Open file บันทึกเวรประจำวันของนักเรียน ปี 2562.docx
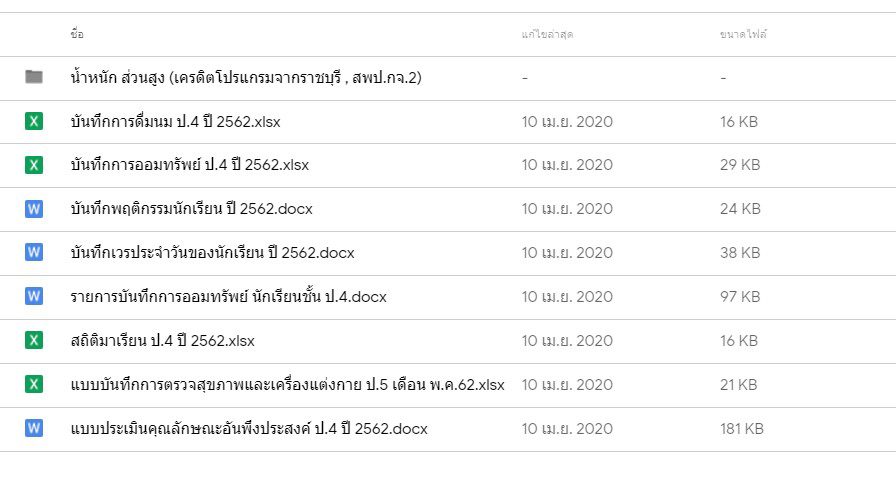Viewport: 896px width, 477px height. 212,253
